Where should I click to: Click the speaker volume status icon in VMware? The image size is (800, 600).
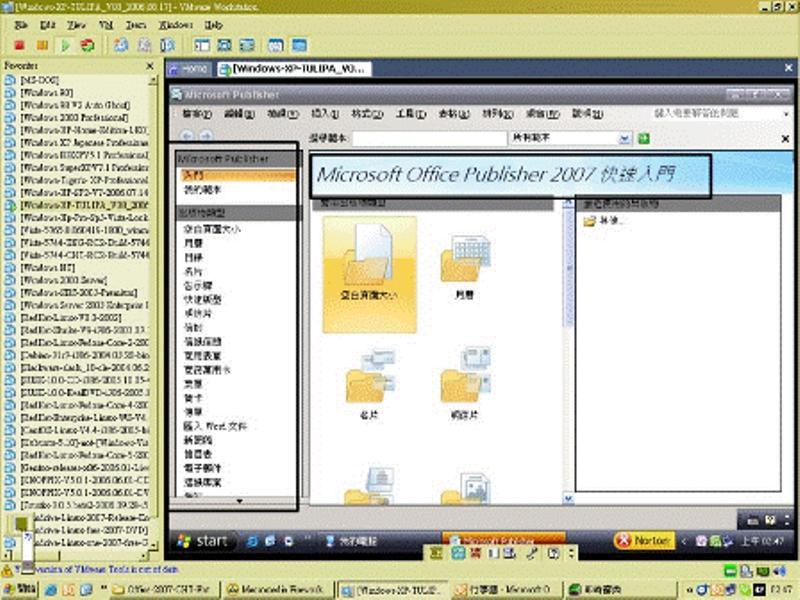780,570
